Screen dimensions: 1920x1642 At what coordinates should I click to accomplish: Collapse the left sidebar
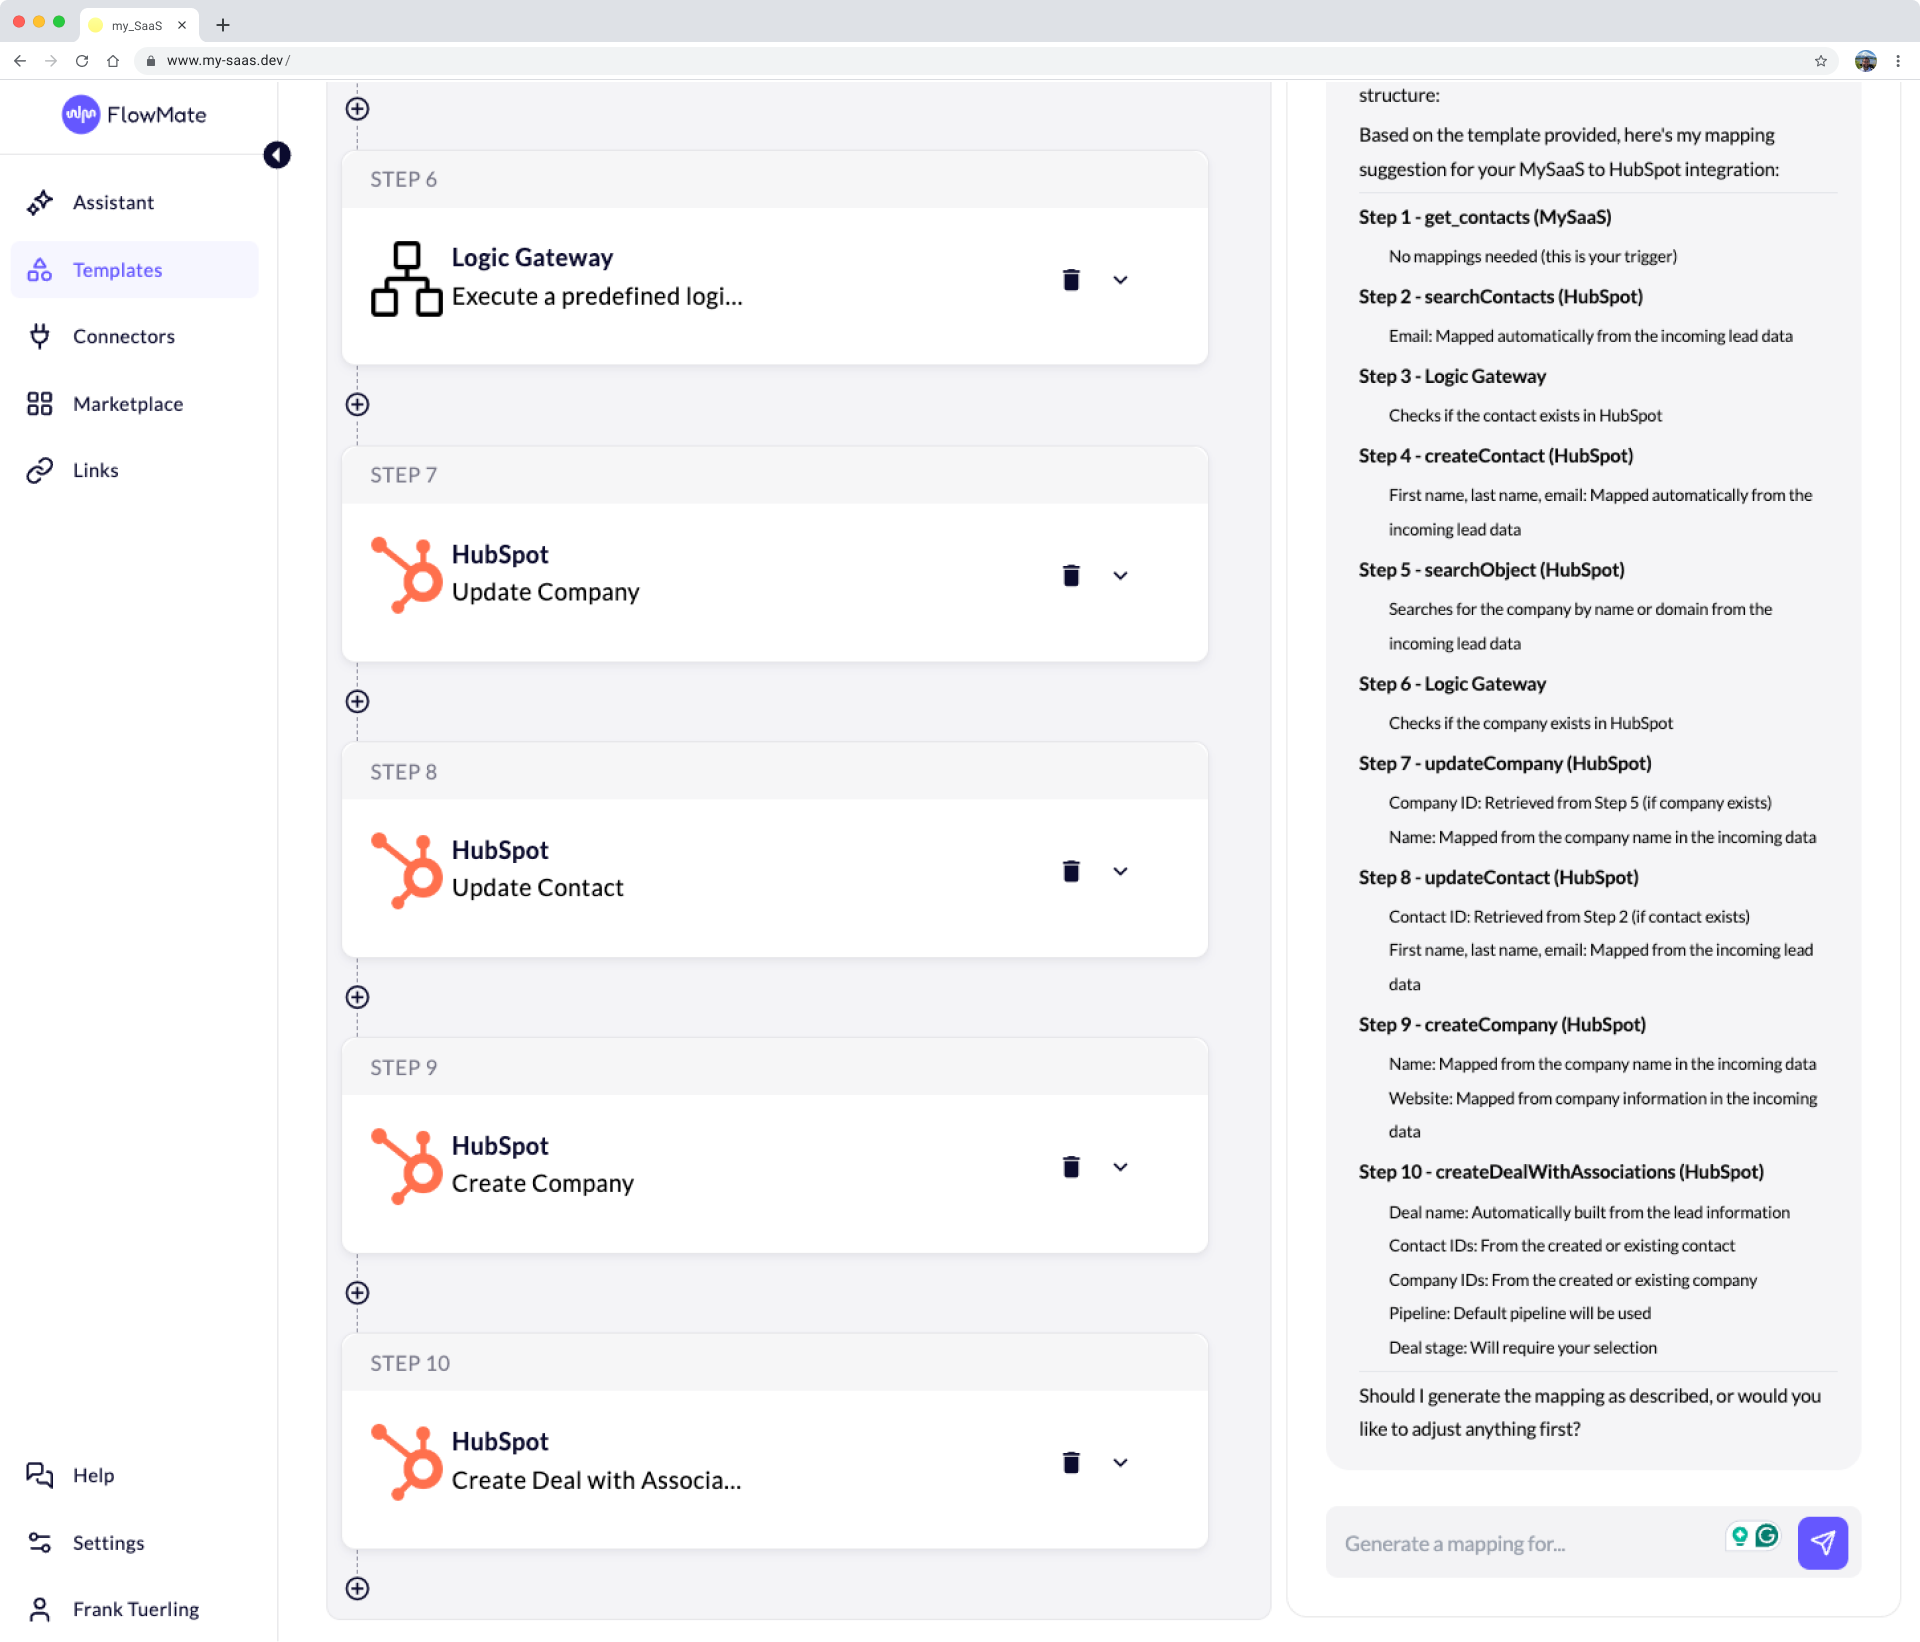pos(277,155)
